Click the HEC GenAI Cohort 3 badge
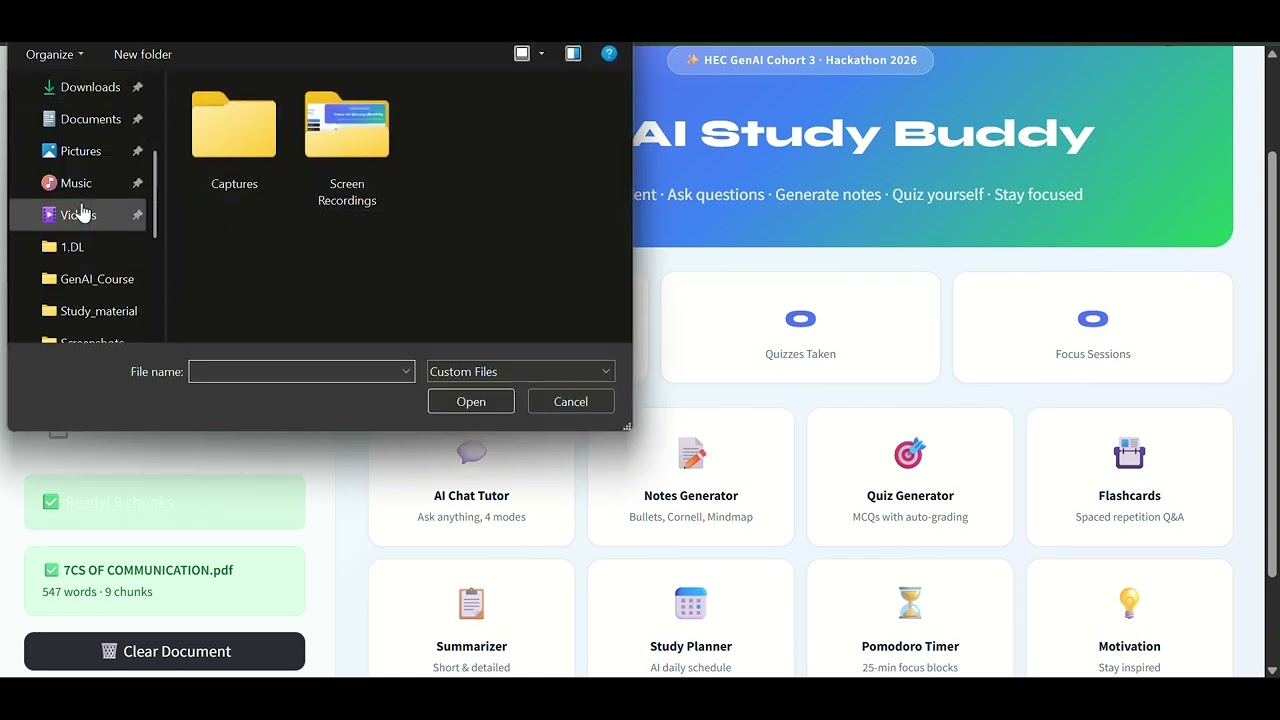Viewport: 1280px width, 720px height. [x=800, y=60]
